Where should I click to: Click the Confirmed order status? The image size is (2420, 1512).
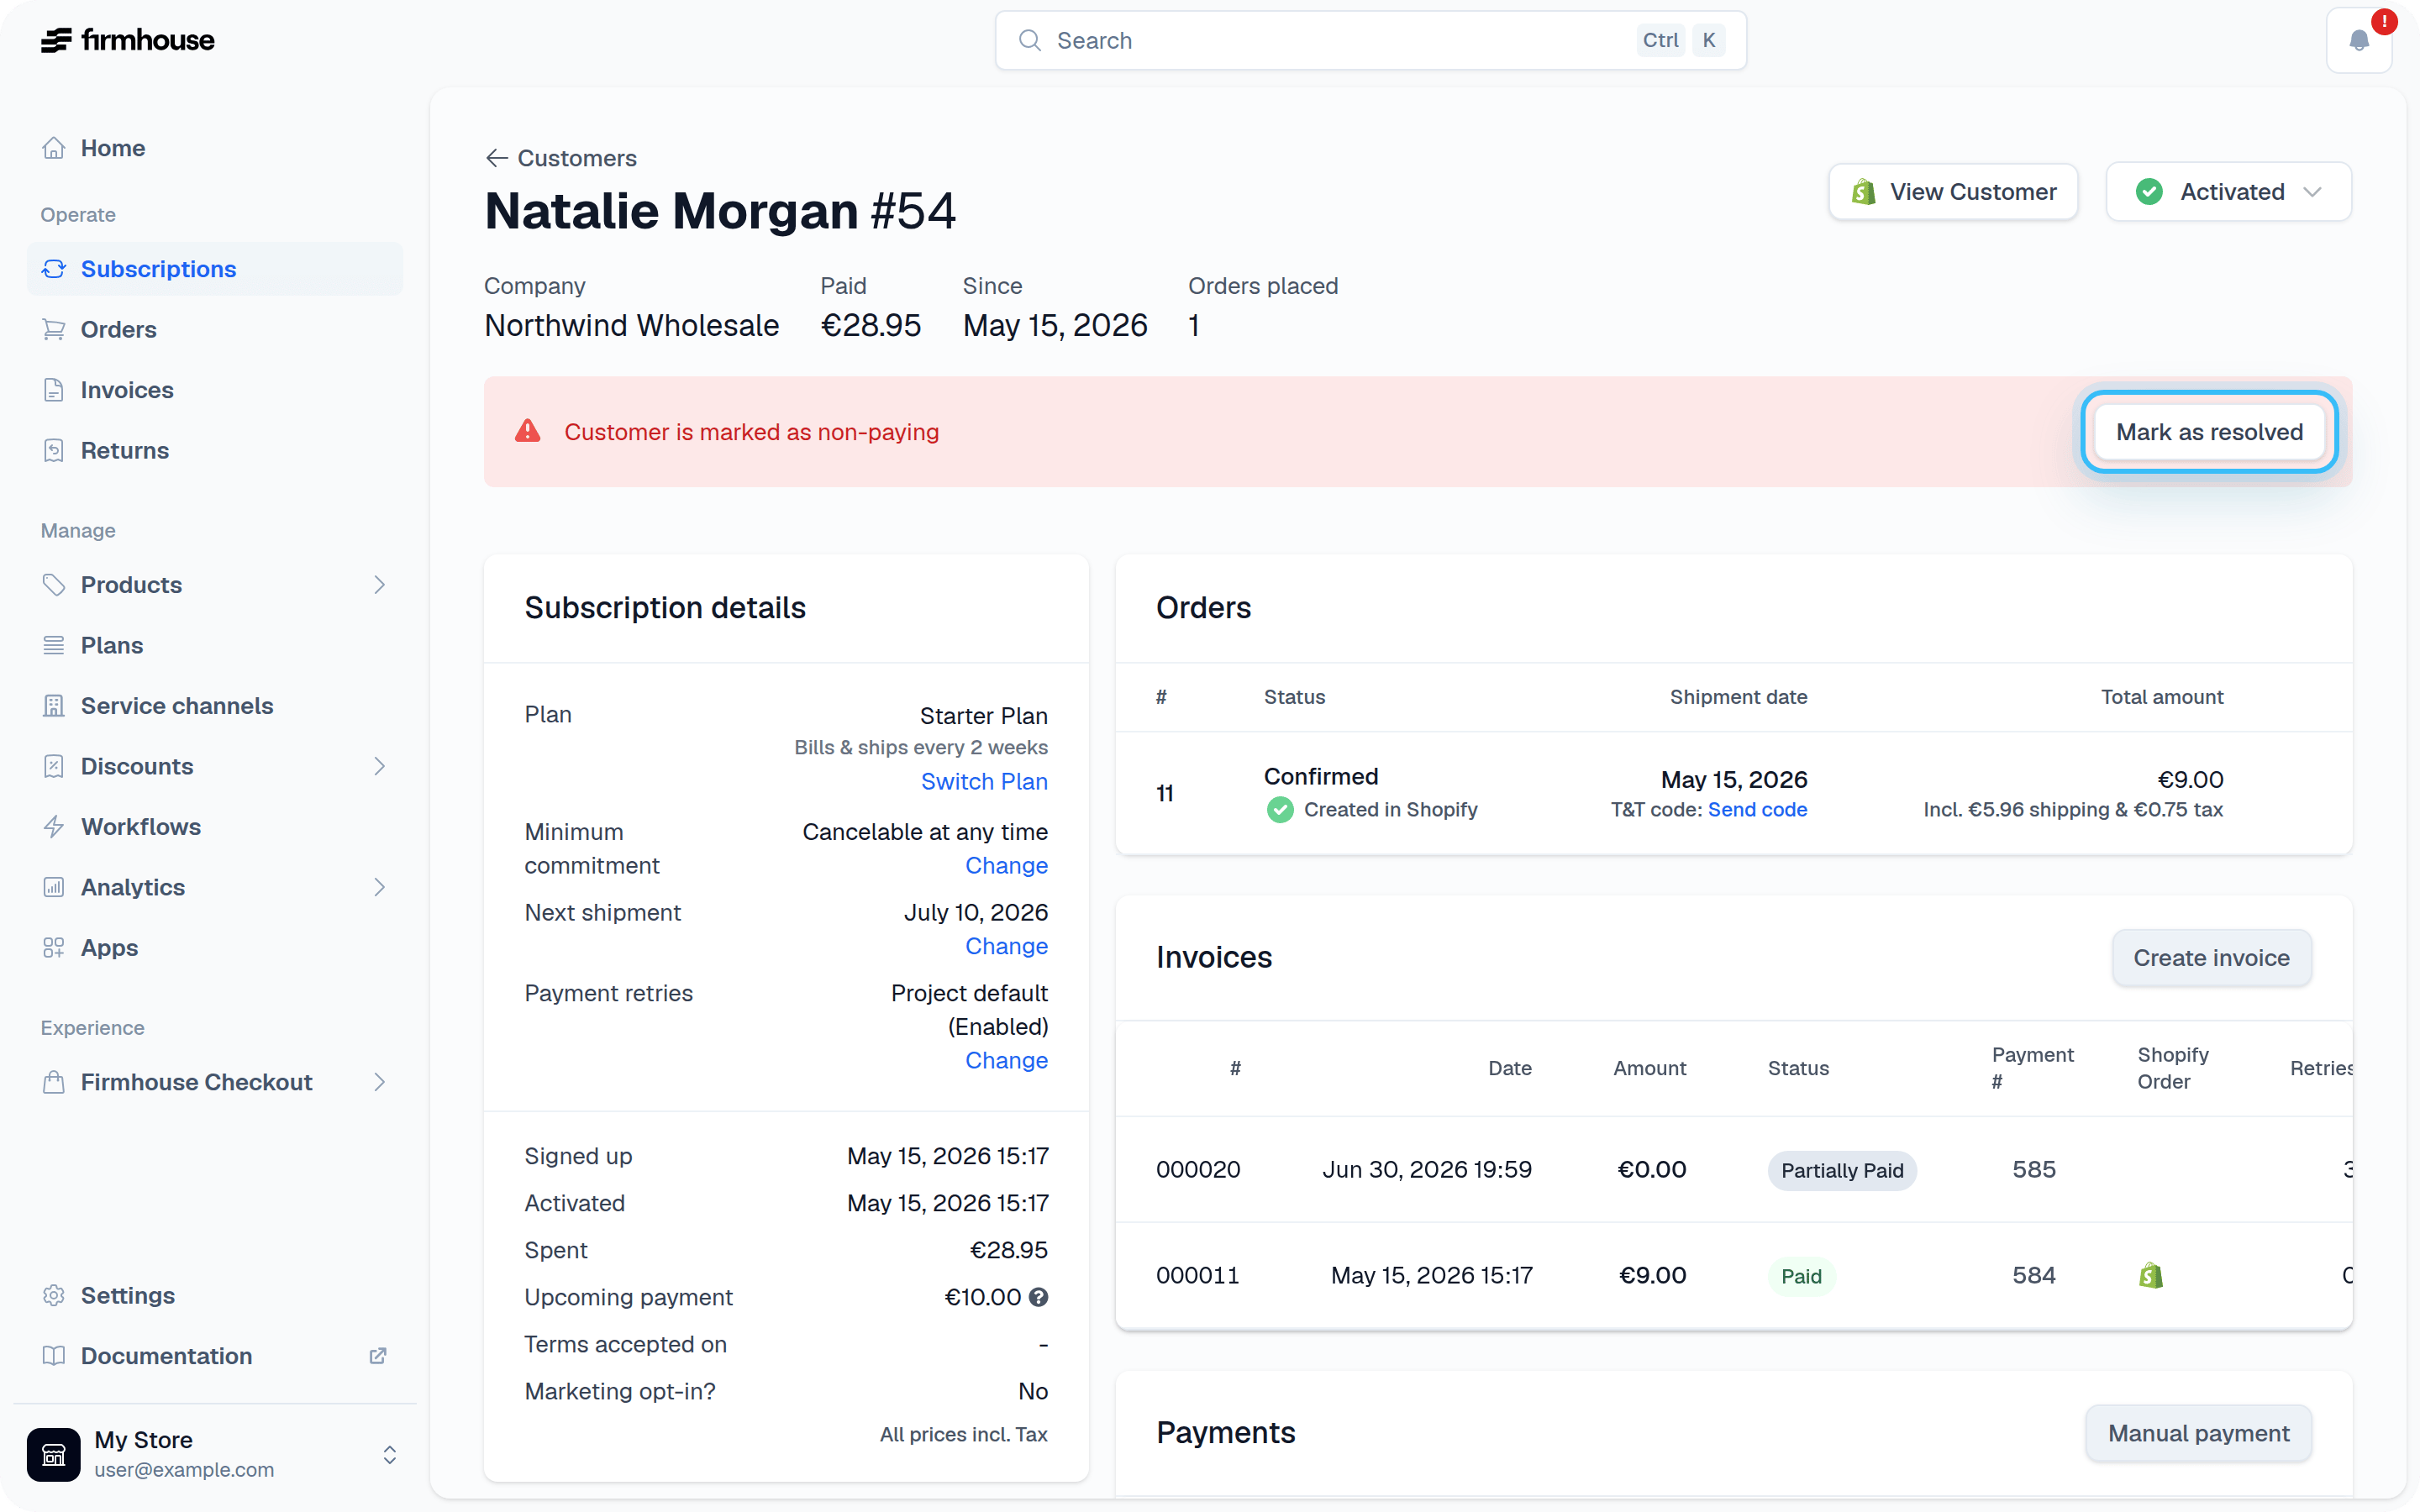coord(1321,776)
